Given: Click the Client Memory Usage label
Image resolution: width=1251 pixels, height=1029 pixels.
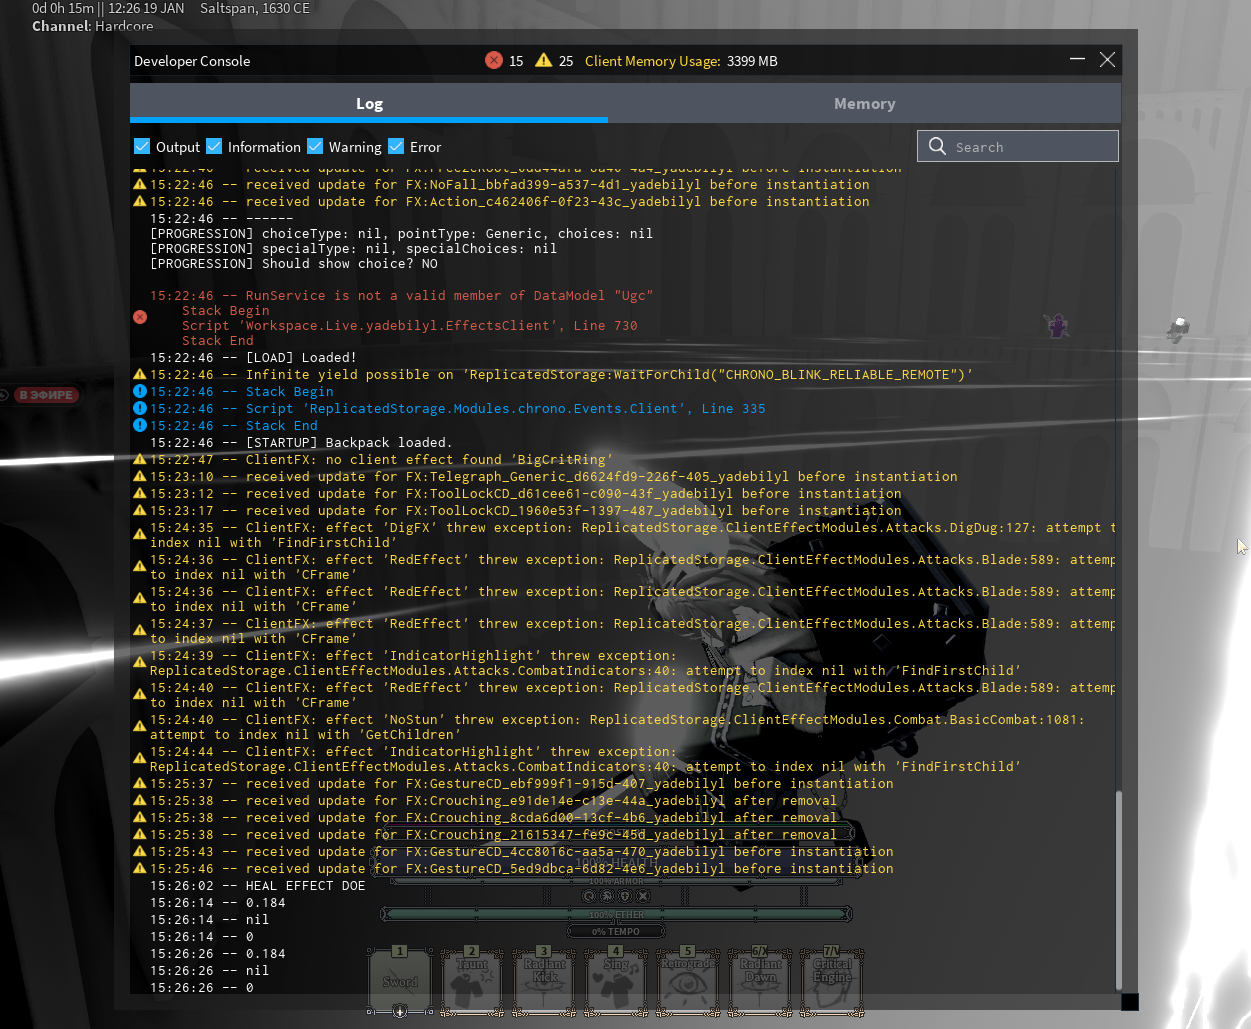Looking at the screenshot, I should click(652, 61).
